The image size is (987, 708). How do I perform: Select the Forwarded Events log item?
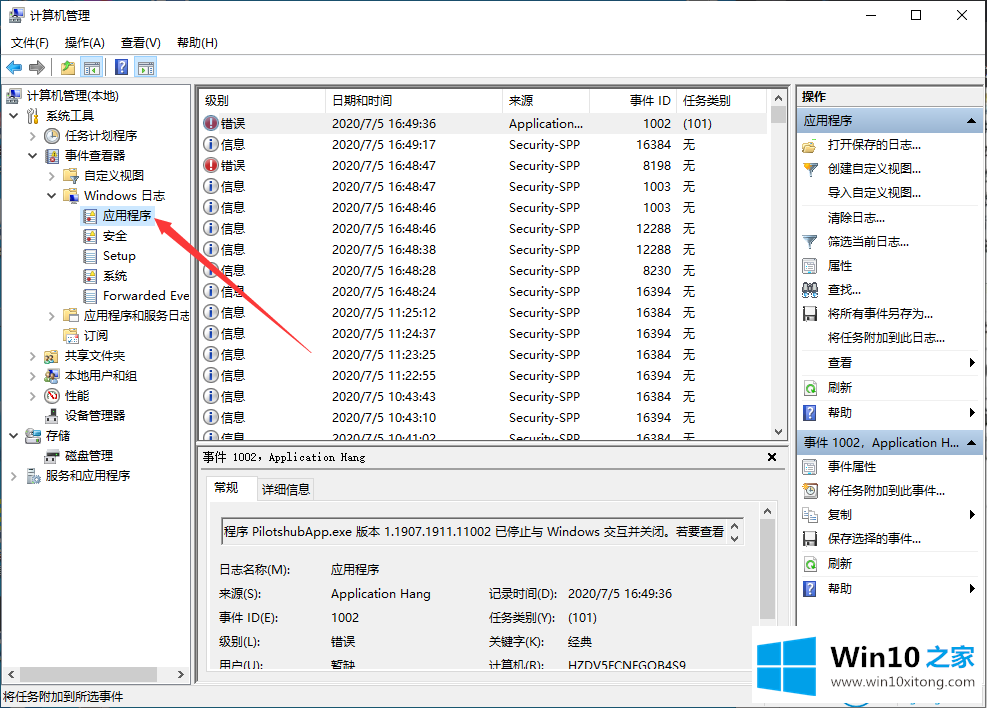pyautogui.click(x=145, y=296)
